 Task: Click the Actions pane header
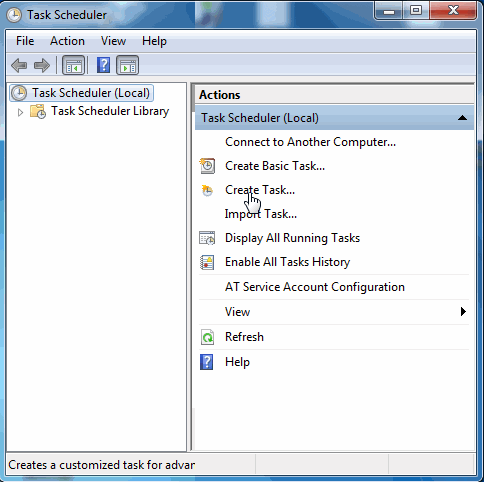[334, 95]
